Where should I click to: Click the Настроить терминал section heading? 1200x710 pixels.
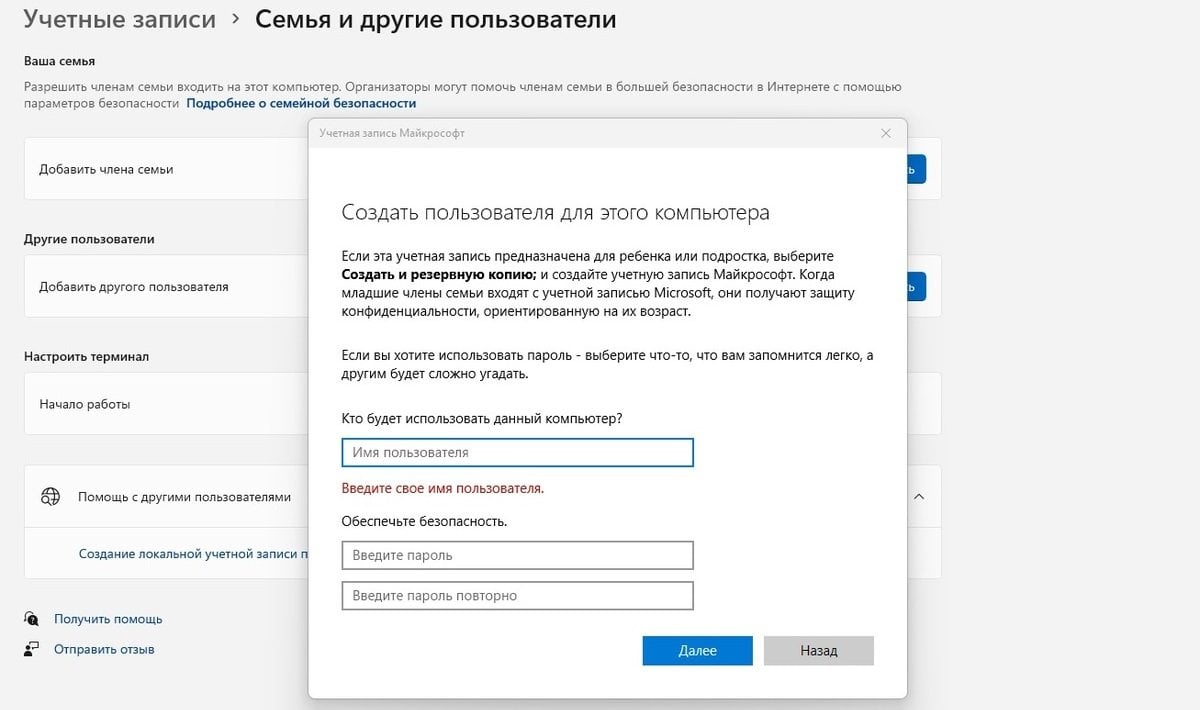coord(86,356)
